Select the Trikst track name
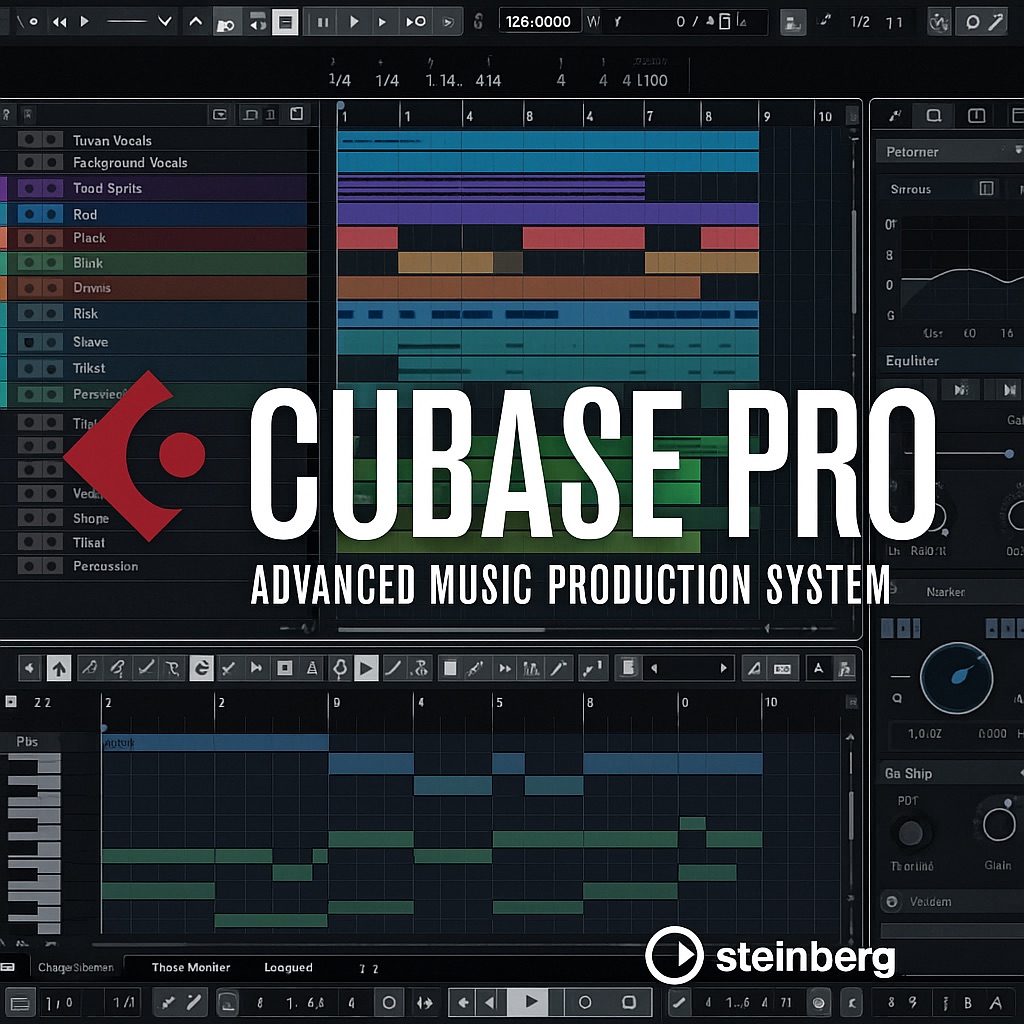Image resolution: width=1024 pixels, height=1024 pixels. point(89,368)
